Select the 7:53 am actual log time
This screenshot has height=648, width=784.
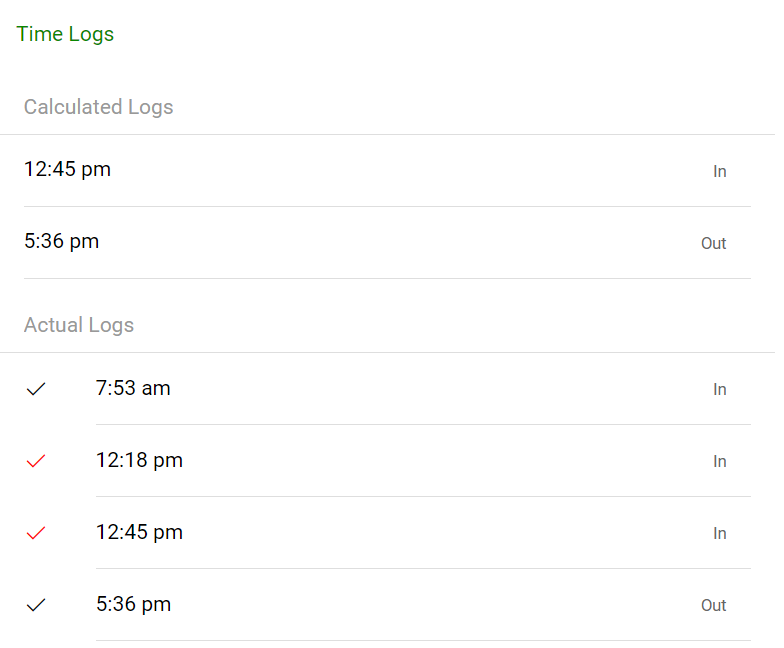click(133, 388)
